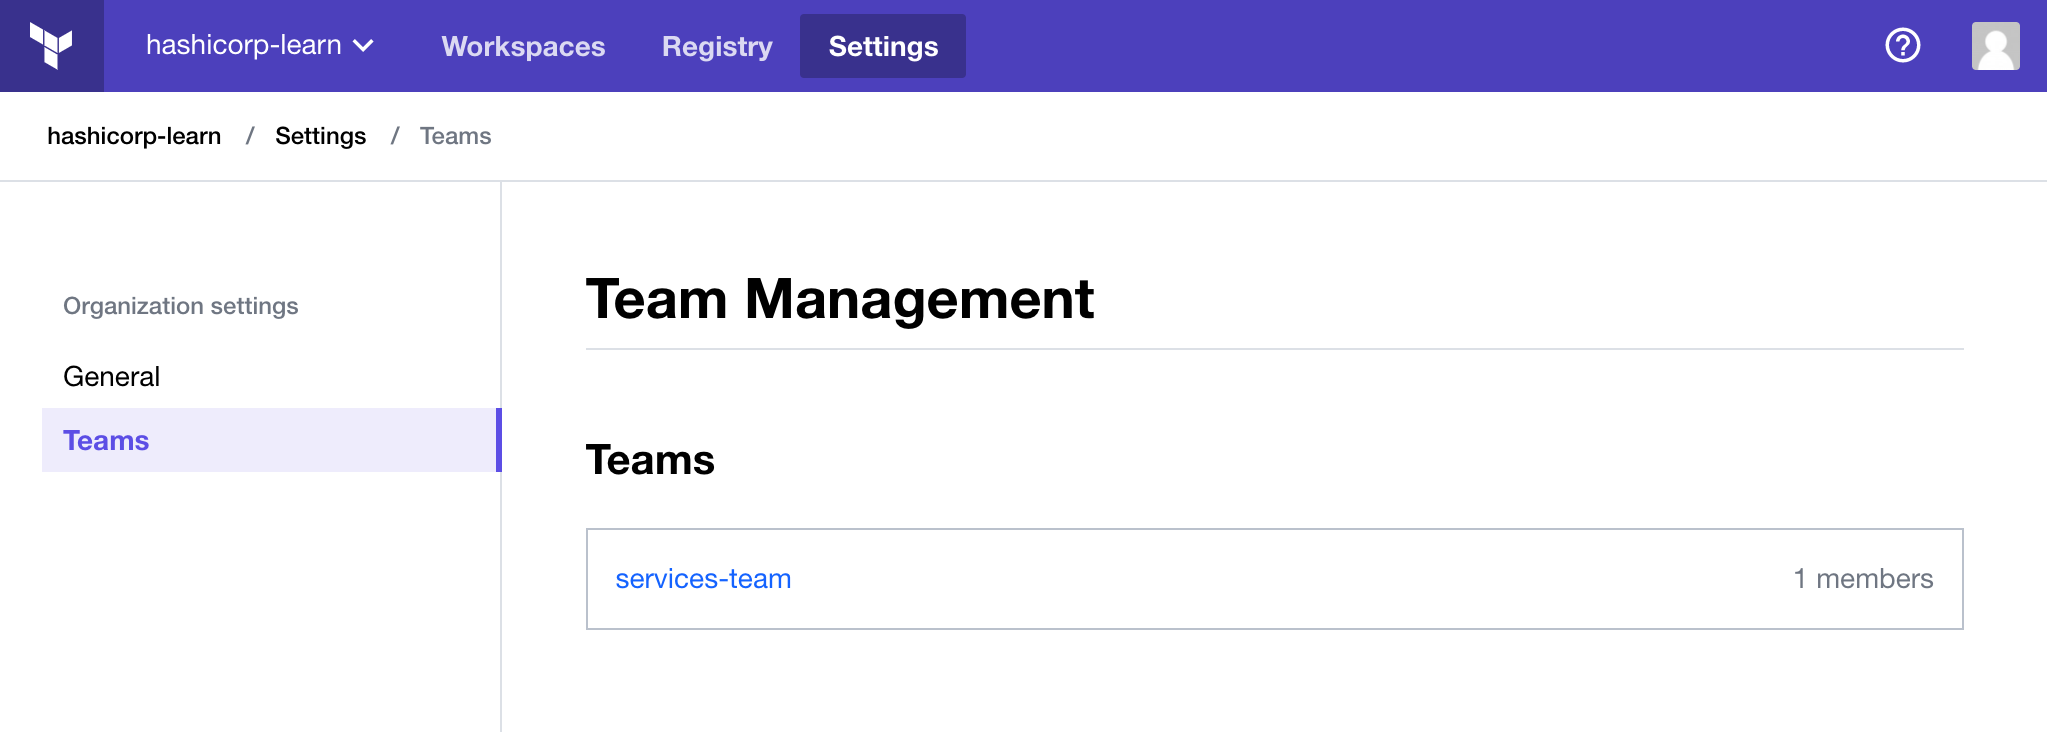Click the hashicorp-learn organization name text
The height and width of the screenshot is (732, 2047).
243,45
